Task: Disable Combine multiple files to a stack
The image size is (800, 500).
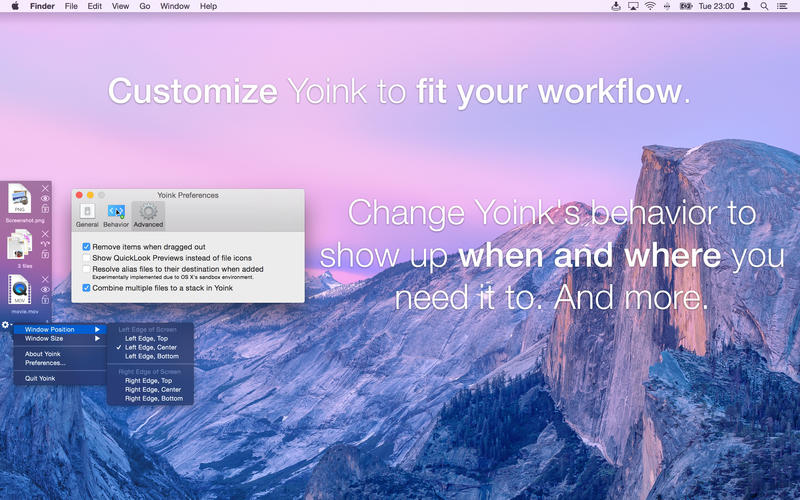Action: (x=87, y=287)
